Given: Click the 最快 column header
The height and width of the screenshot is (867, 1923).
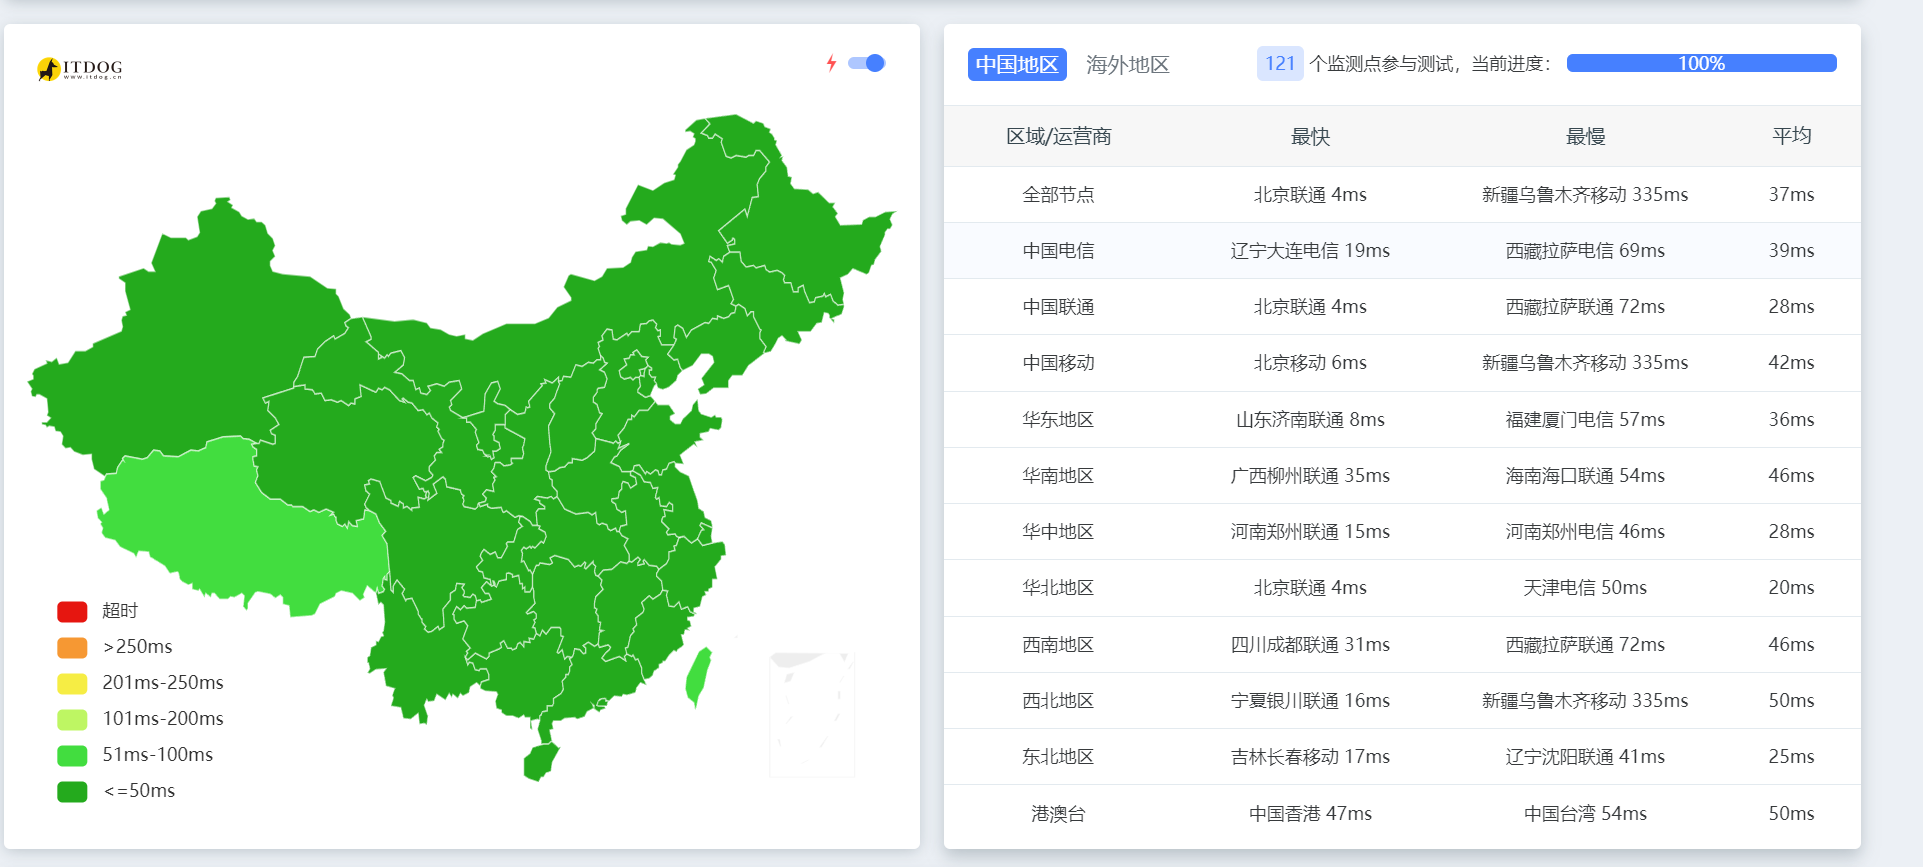Looking at the screenshot, I should [1310, 136].
